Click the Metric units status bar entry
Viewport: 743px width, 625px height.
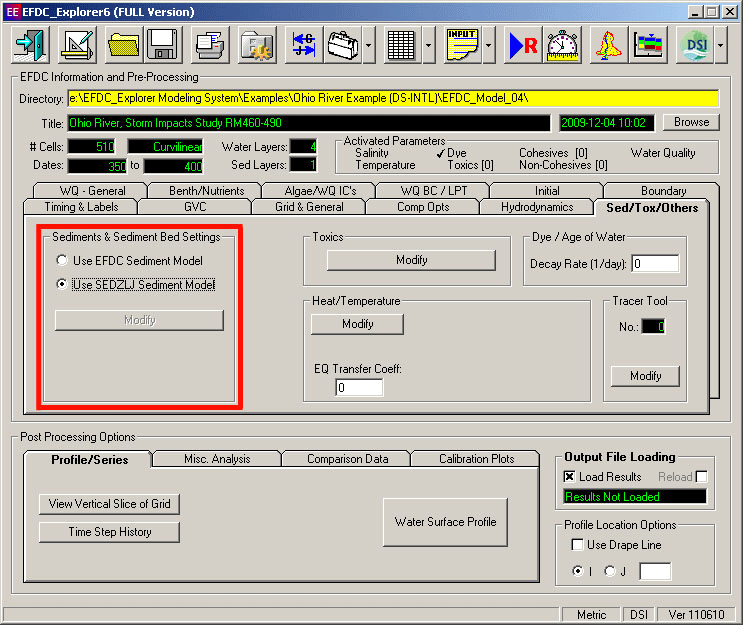(x=591, y=615)
